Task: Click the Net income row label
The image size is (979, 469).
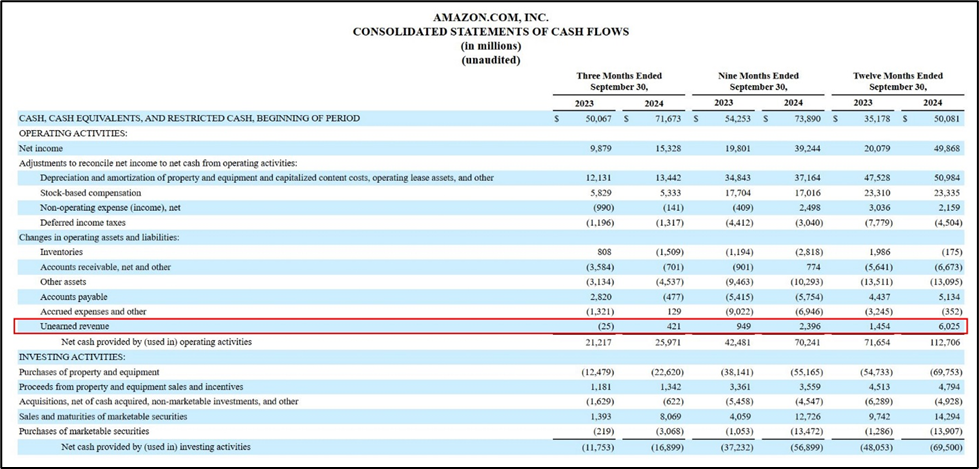Action: coord(41,148)
